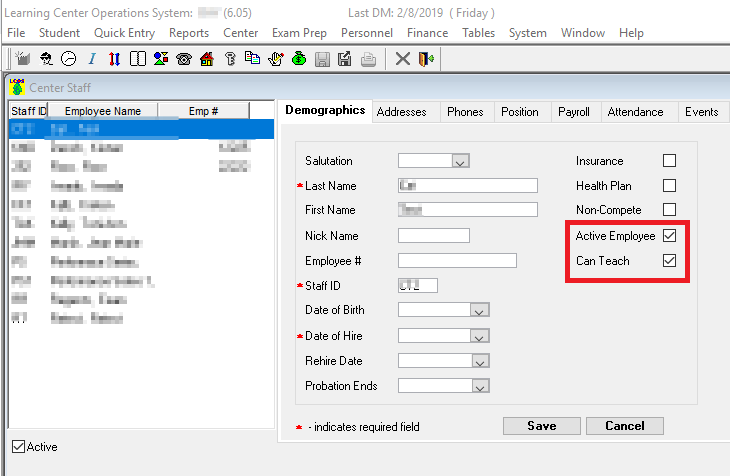
Task: Click the Staff ID input field
Action: tap(418, 286)
